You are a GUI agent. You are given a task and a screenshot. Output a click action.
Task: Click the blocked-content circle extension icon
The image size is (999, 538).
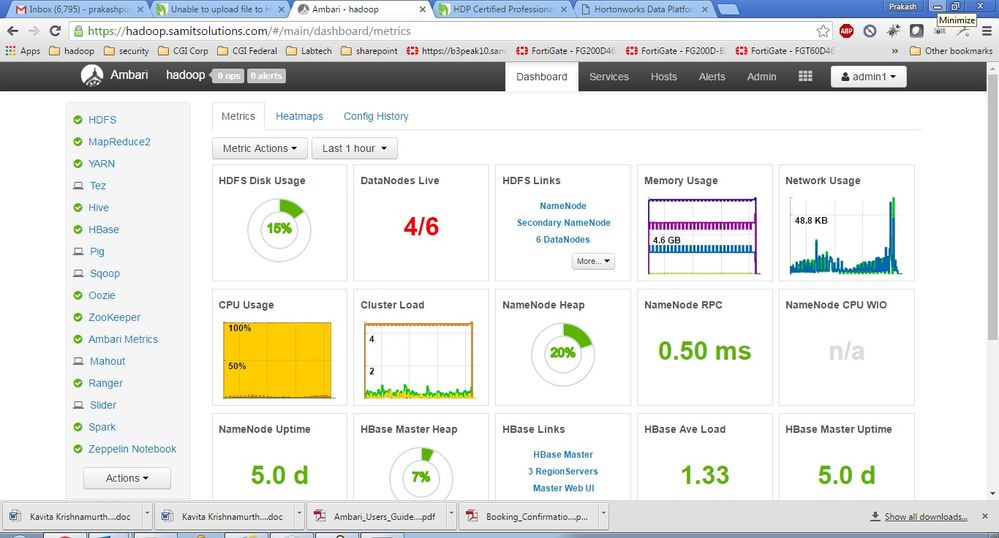870,31
